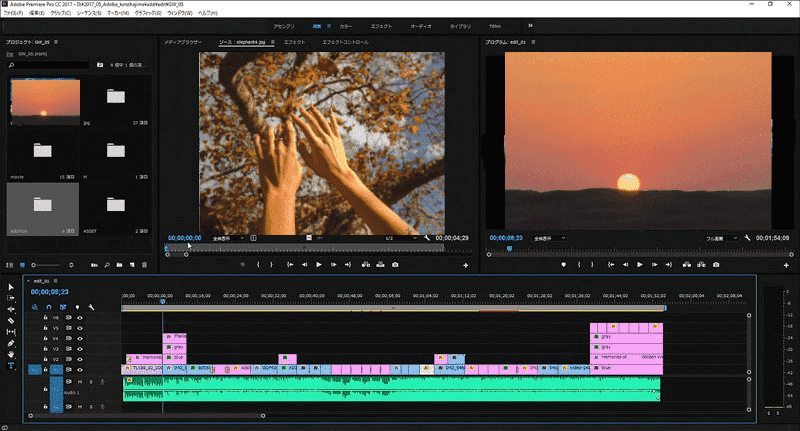Click Export Frame camera in Program monitor

point(715,265)
